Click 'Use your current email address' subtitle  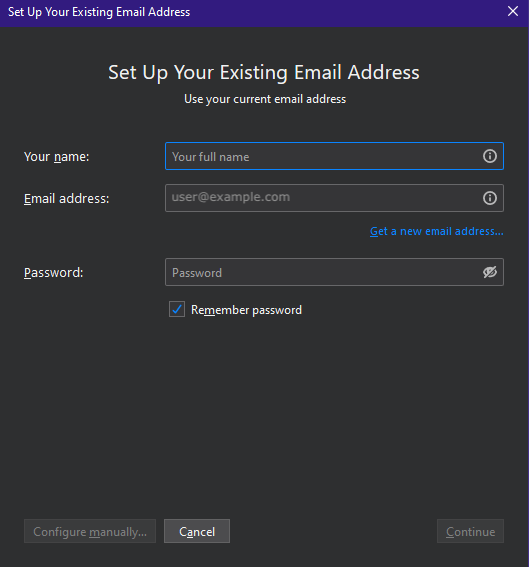click(x=265, y=99)
